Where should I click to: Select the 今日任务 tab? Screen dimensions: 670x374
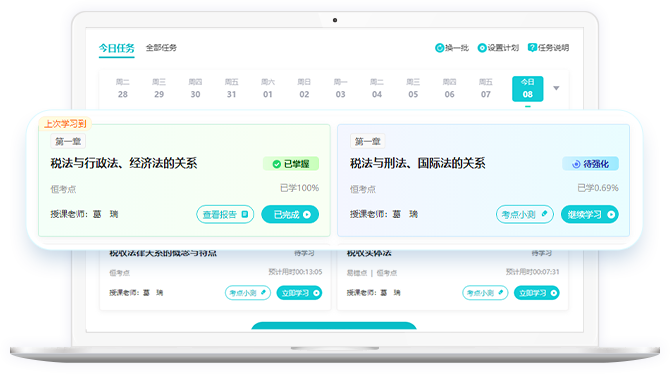pyautogui.click(x=117, y=48)
